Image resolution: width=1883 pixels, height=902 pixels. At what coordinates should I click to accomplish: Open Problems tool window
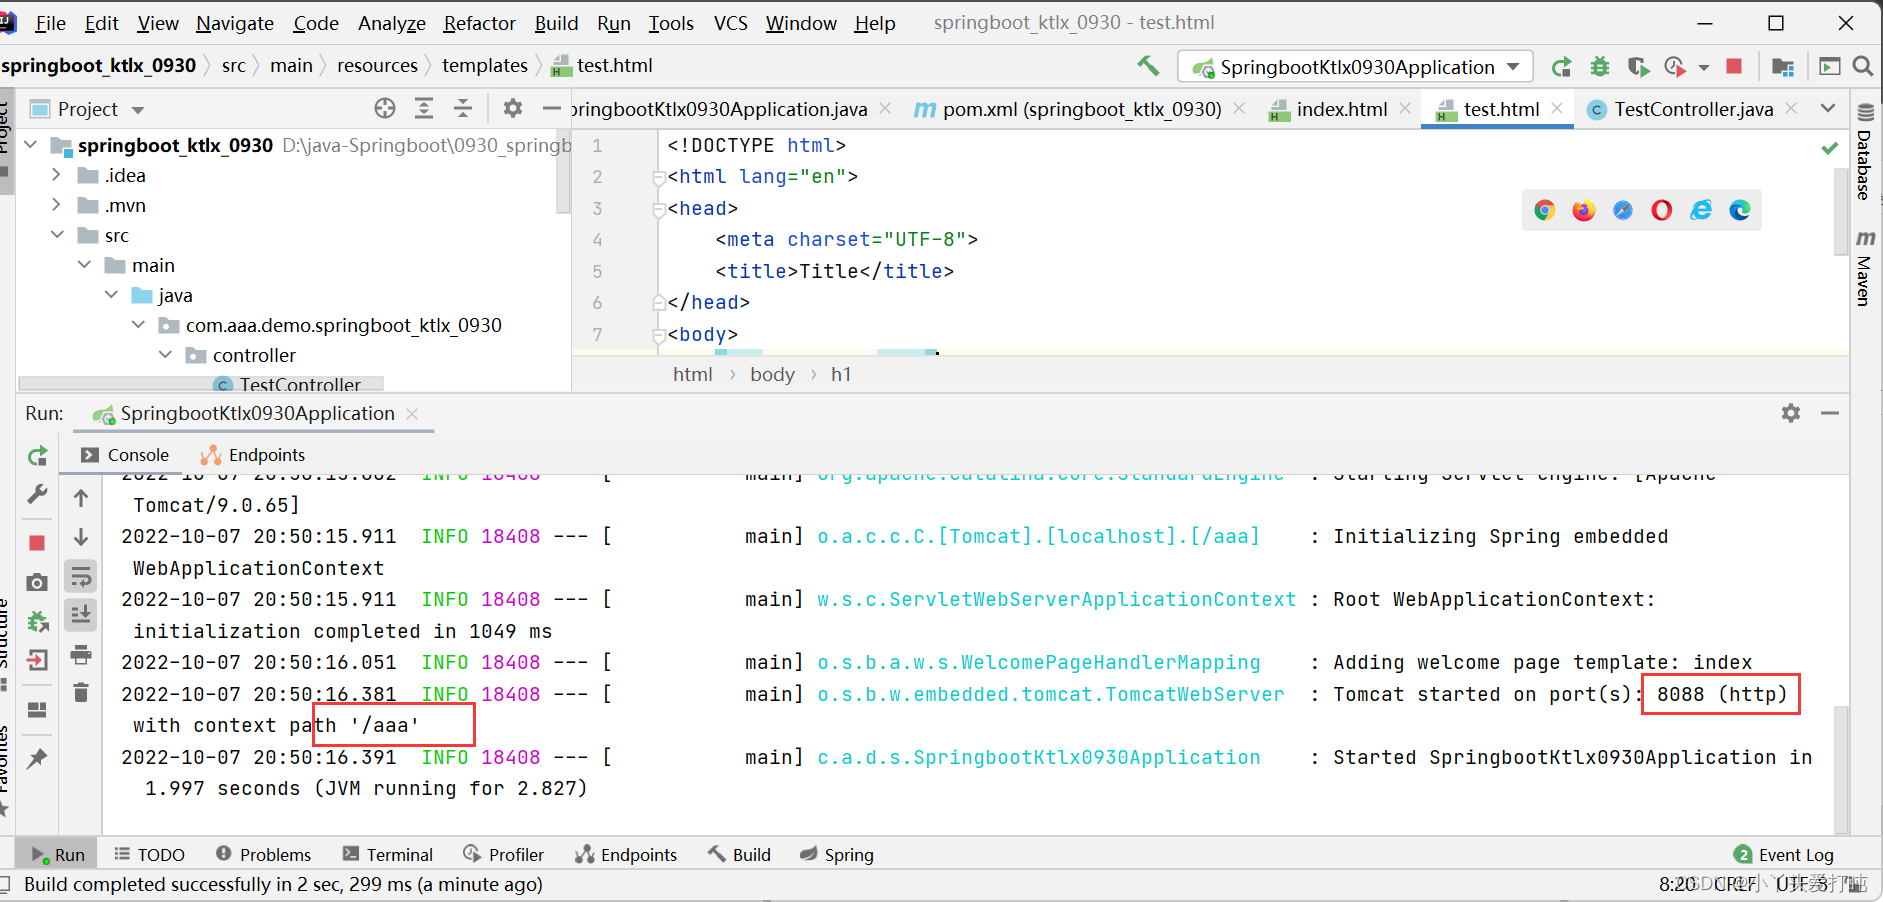pyautogui.click(x=264, y=855)
